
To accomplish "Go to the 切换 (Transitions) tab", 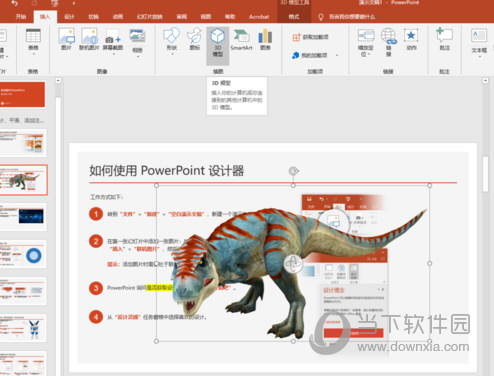I will [x=93, y=16].
